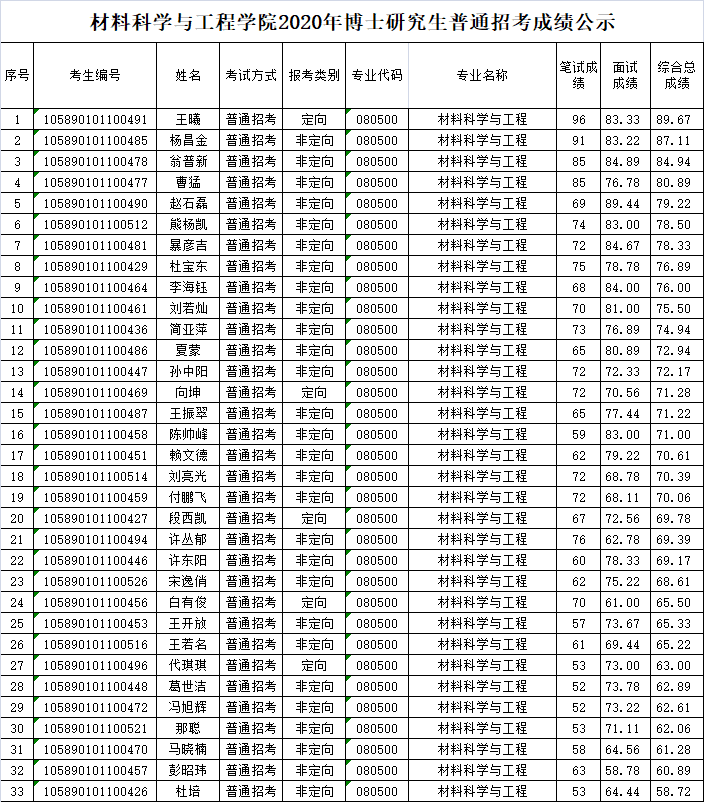Select the name cell 向坤
This screenshot has height=802, width=704.
[x=188, y=393]
